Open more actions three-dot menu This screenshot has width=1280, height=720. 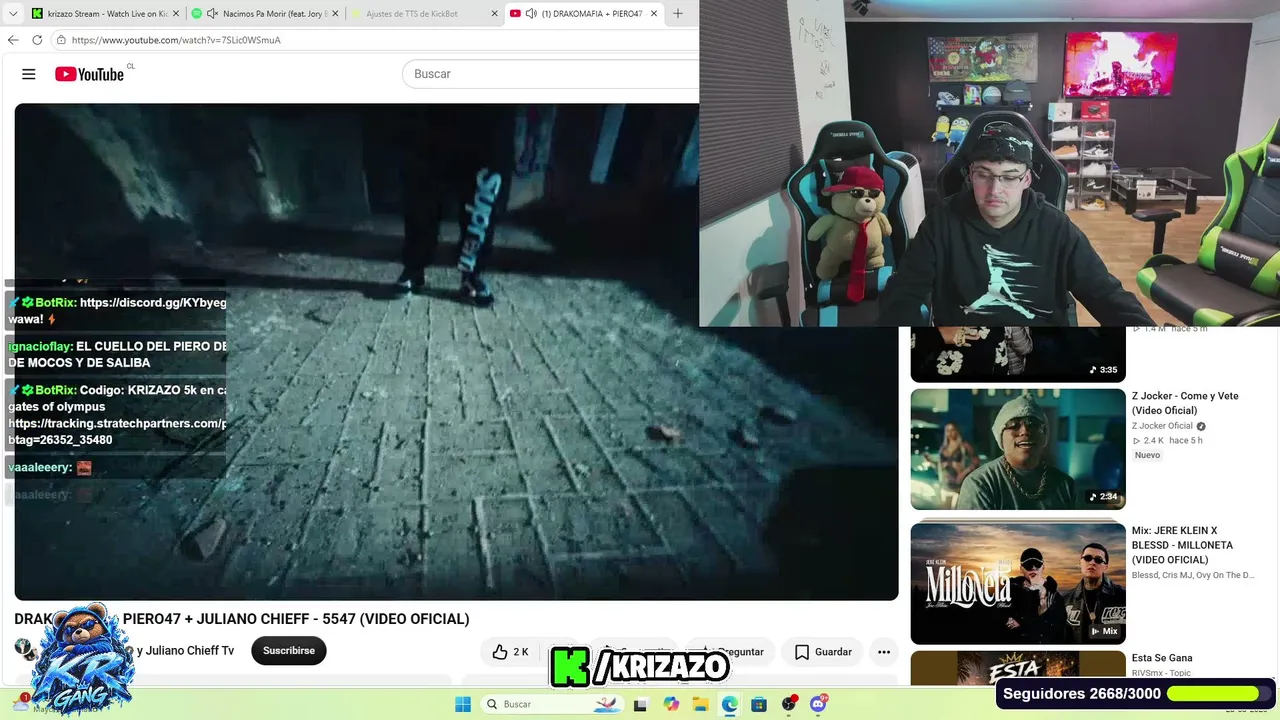pos(884,652)
